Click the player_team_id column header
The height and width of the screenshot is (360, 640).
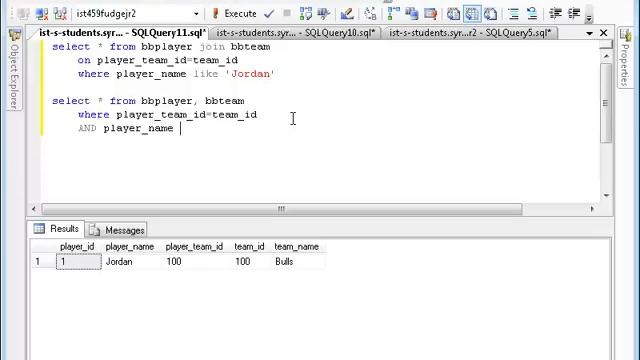click(x=194, y=247)
